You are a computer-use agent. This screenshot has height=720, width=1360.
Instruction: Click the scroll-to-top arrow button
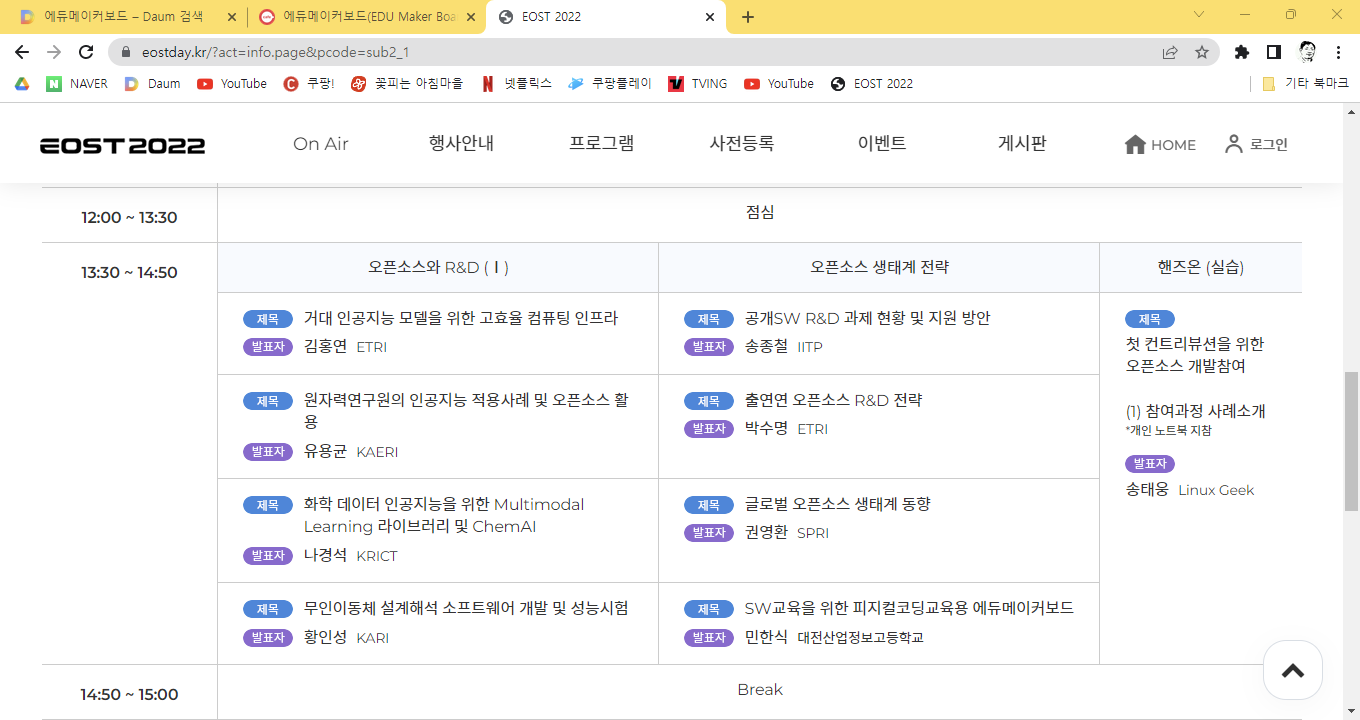pyautogui.click(x=1293, y=670)
